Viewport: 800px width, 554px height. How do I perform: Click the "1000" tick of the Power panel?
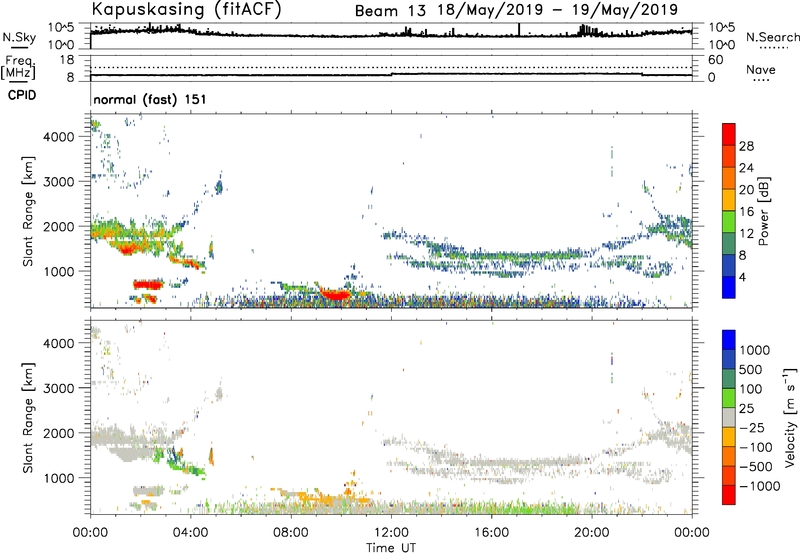(x=59, y=271)
